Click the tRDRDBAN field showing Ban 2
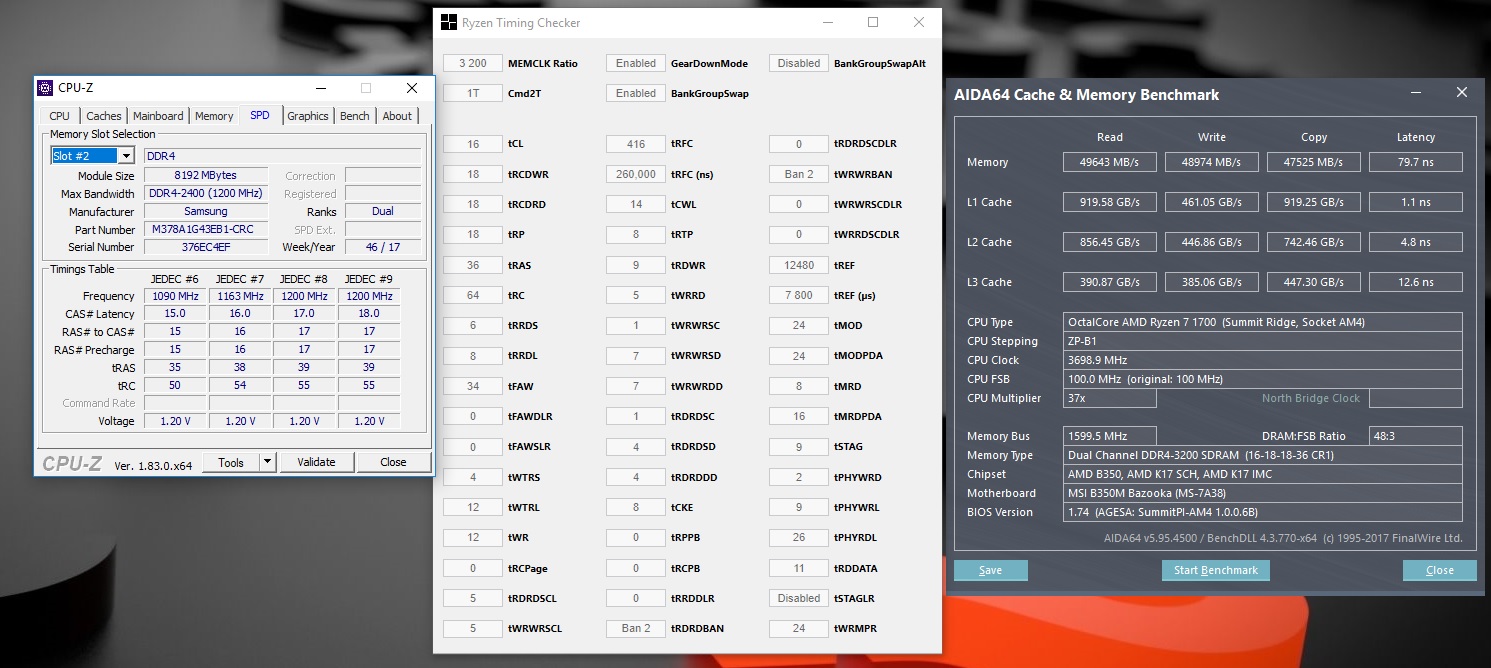The image size is (1491, 668). 636,628
